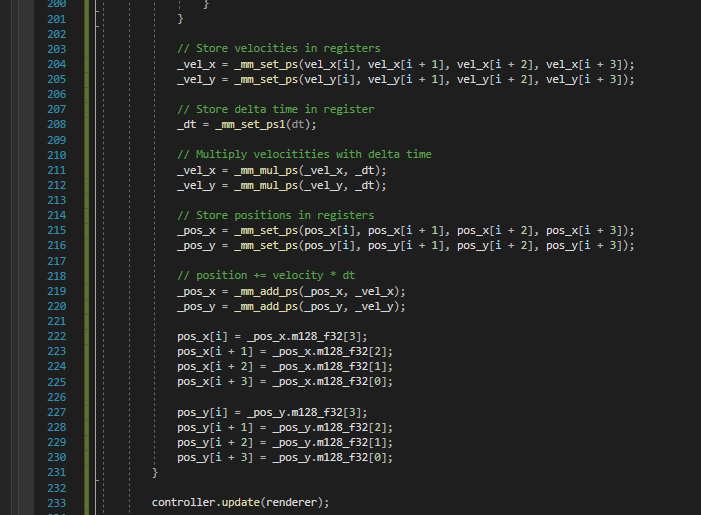Click "pos_y[i + 1] = _pos_y.m128_f32[2];"
Viewport: 701px width, 515px height.
(285, 427)
